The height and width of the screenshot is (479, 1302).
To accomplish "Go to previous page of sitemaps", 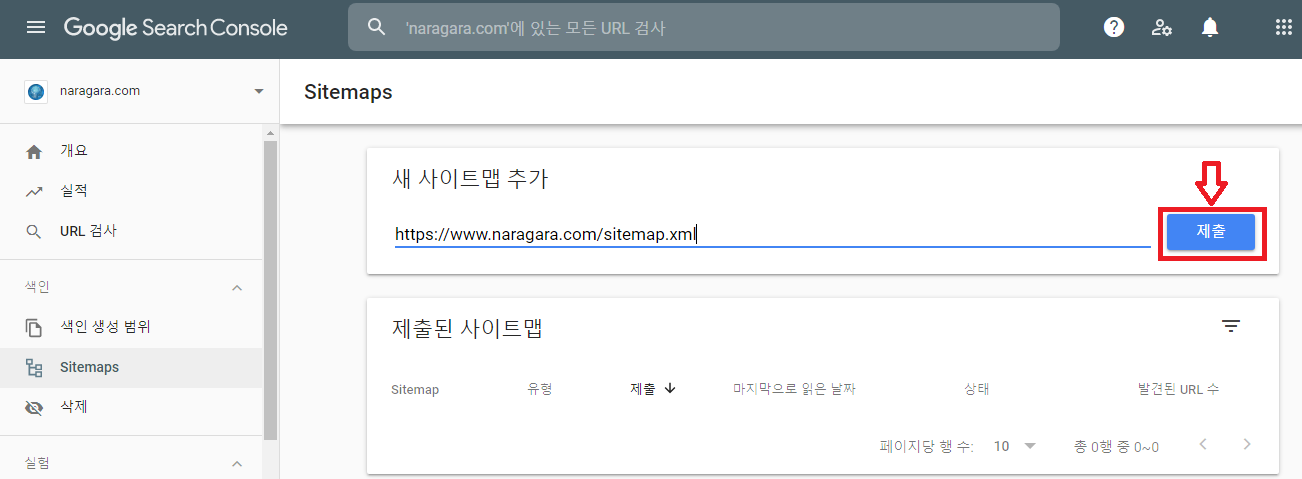I will click(x=1204, y=444).
